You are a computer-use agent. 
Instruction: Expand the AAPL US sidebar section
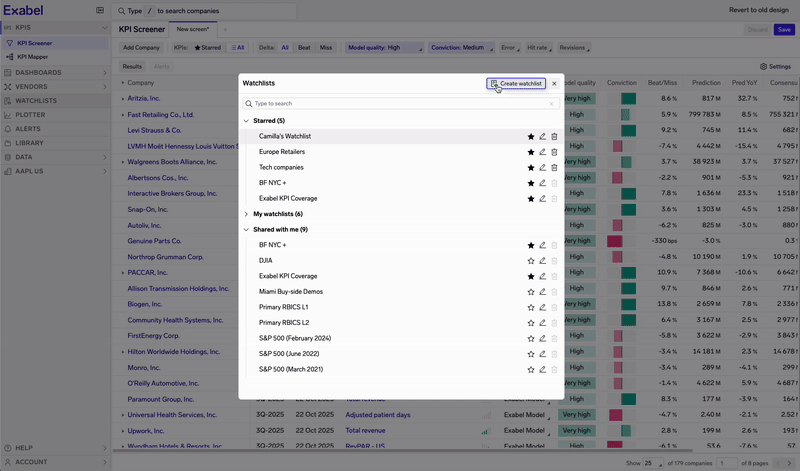click(55, 171)
